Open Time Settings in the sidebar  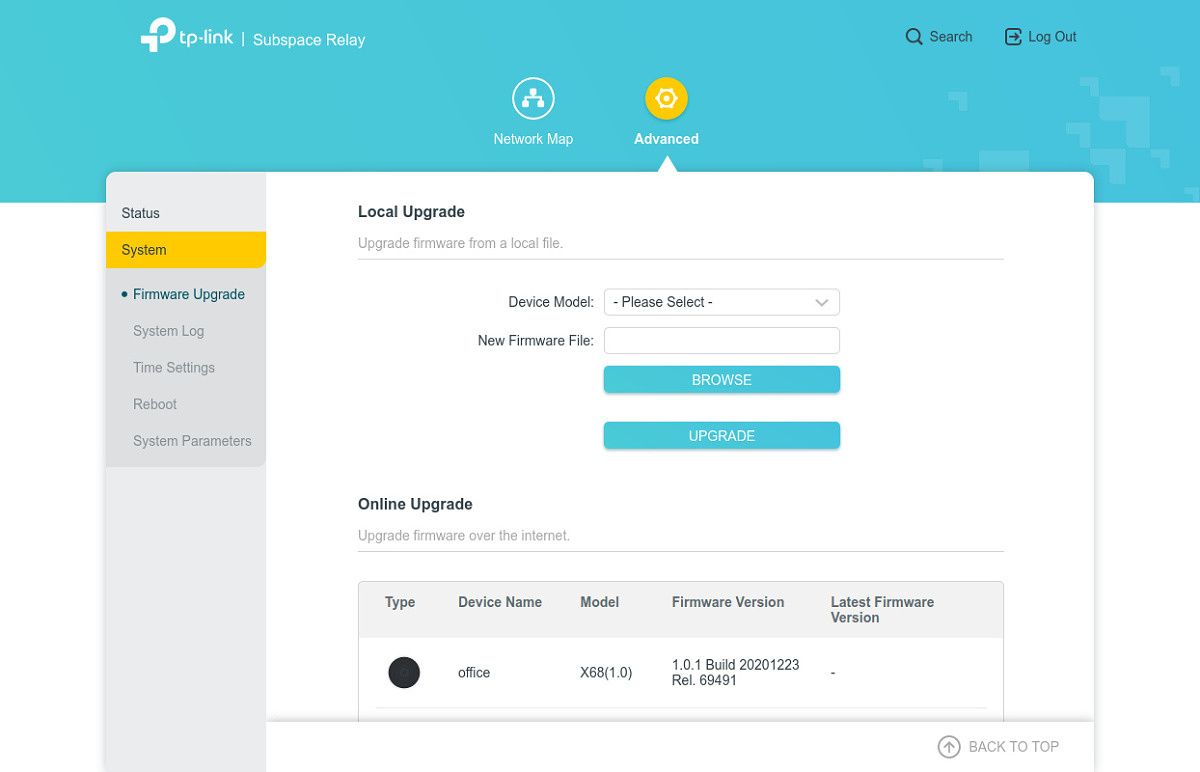[174, 368]
